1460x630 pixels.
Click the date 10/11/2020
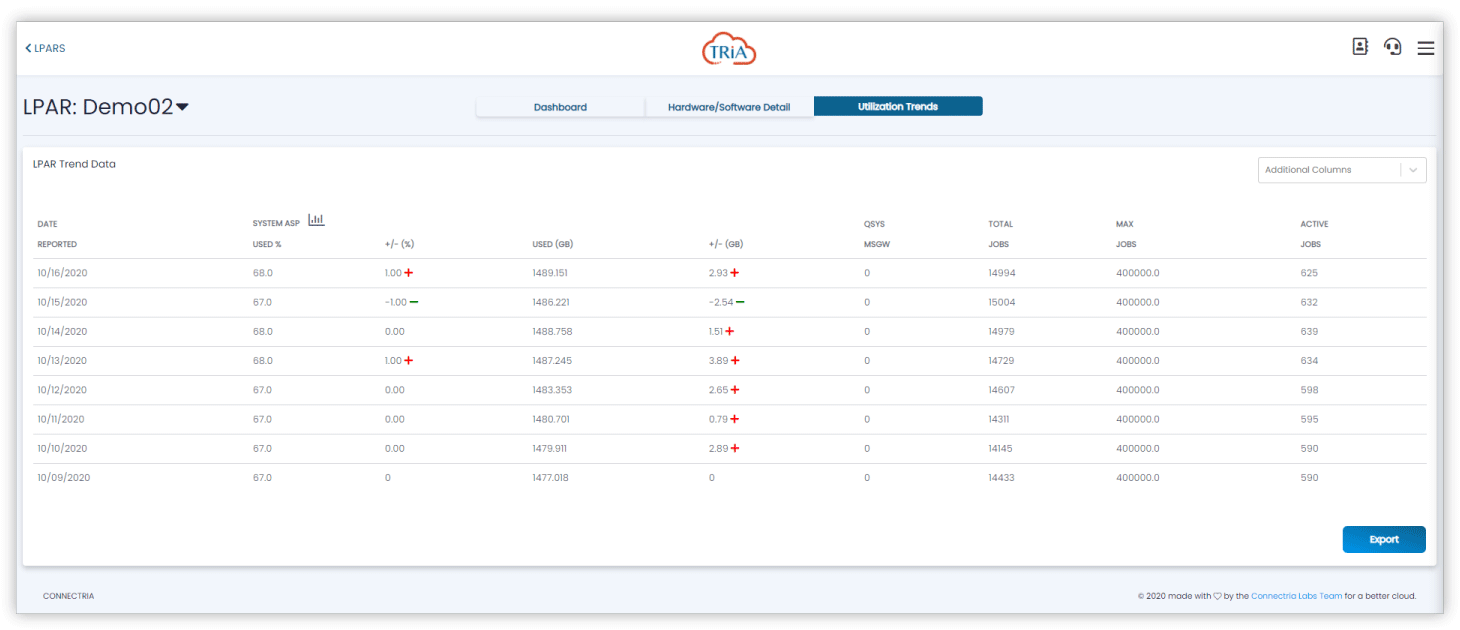coord(61,419)
